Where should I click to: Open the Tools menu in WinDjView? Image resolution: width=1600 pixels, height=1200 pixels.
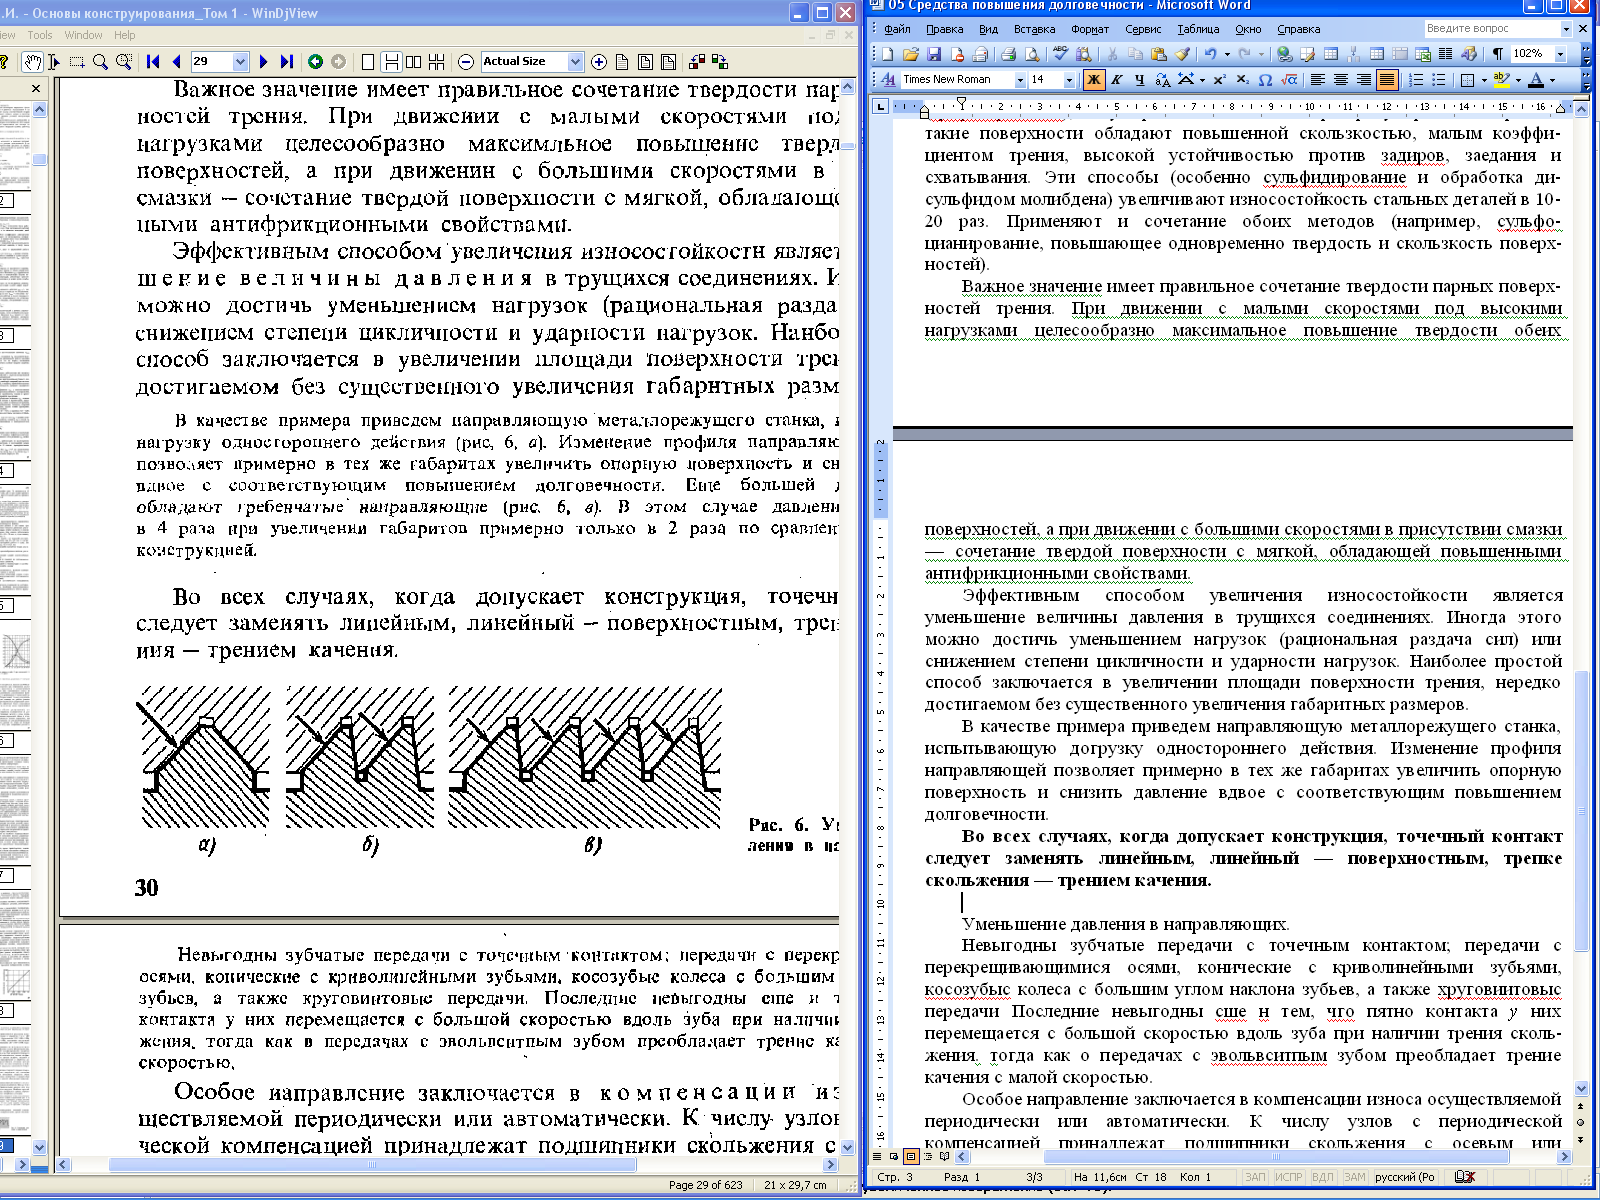[40, 35]
